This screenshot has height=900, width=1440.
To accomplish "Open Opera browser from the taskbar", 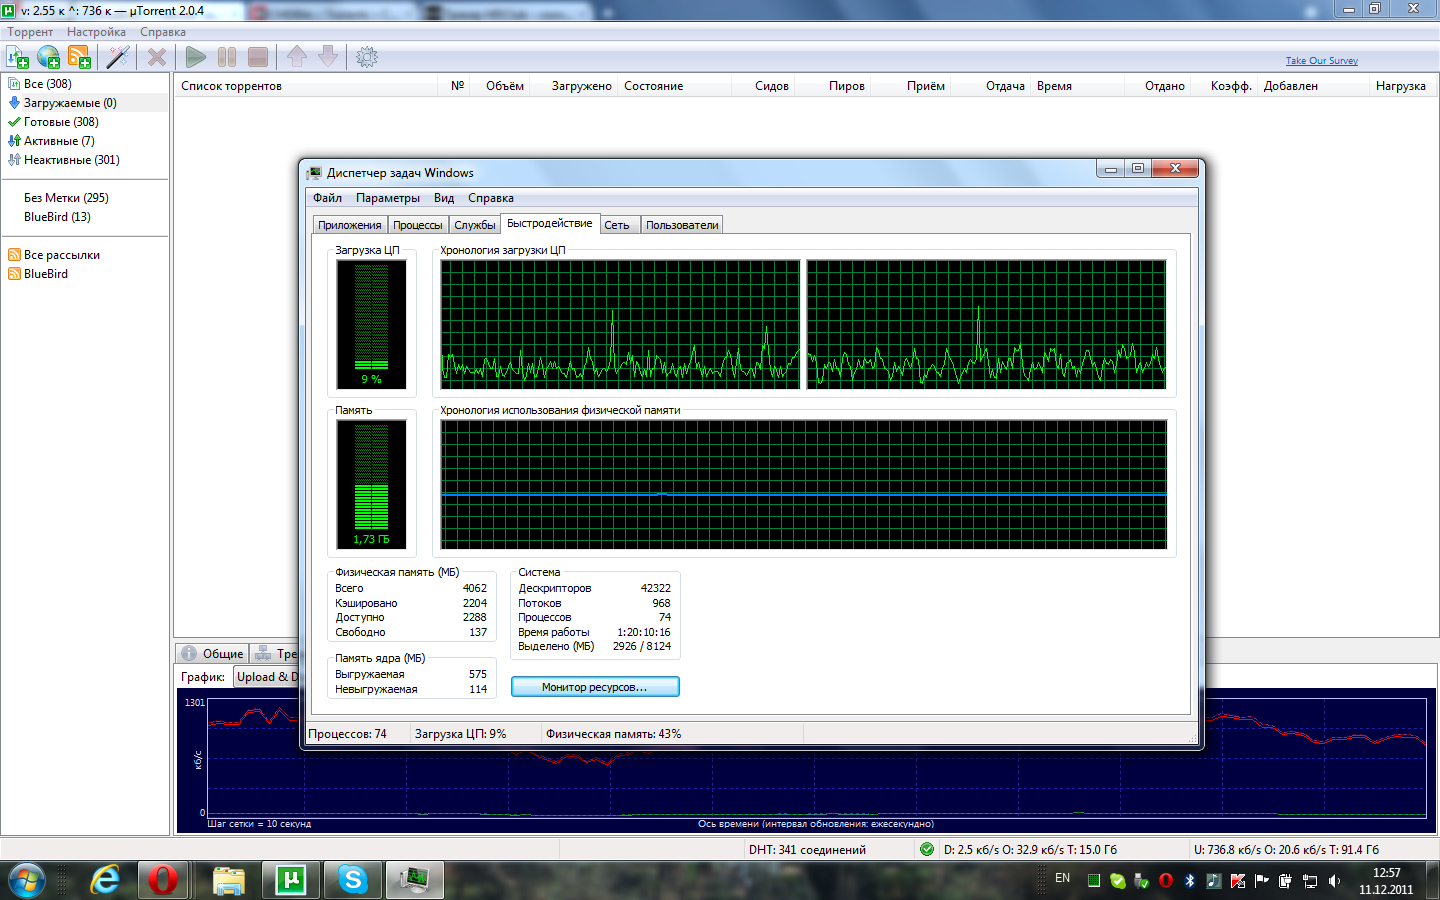I will tap(163, 880).
